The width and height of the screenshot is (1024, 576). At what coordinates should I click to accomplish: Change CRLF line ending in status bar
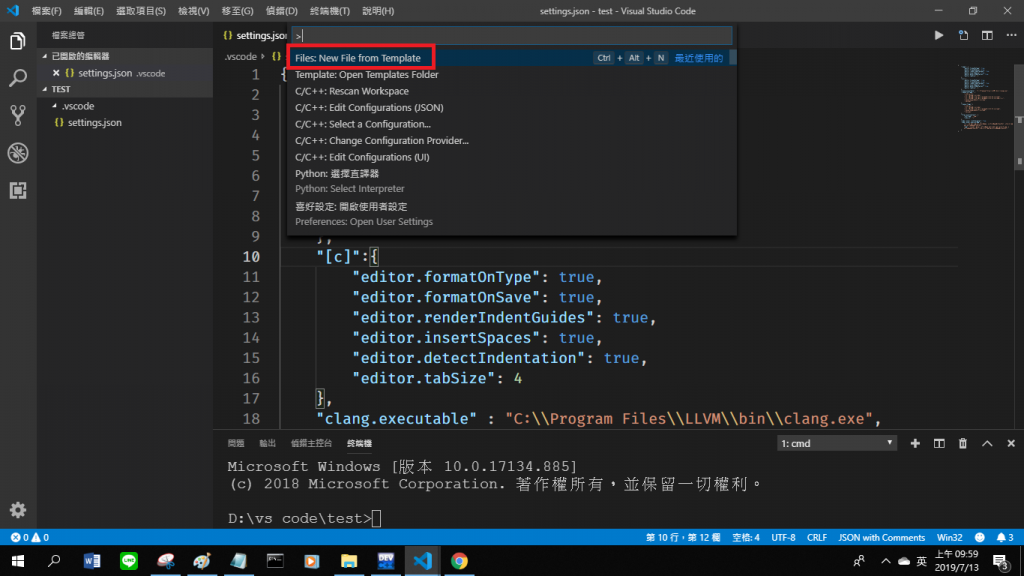click(x=816, y=537)
